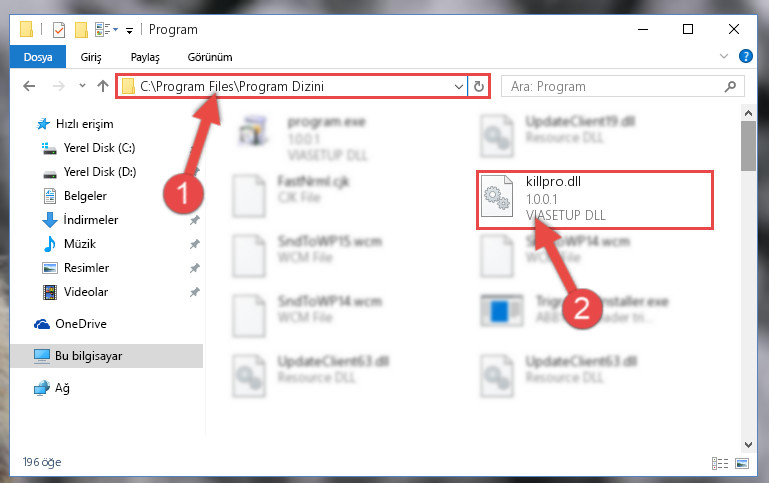This screenshot has height=483, width=769.
Task: Click the Properties icon in the quick access toolbar
Action: pos(58,30)
